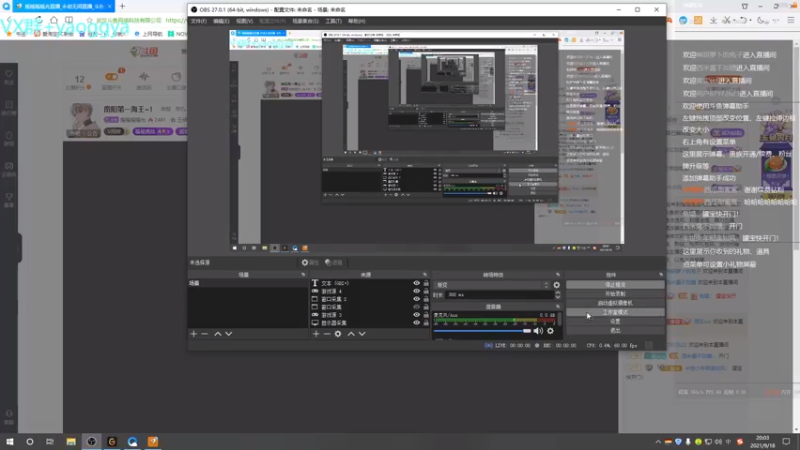Viewport: 800px width, 450px height.
Task: Open browser hamburger menu icon
Action: [790, 20]
